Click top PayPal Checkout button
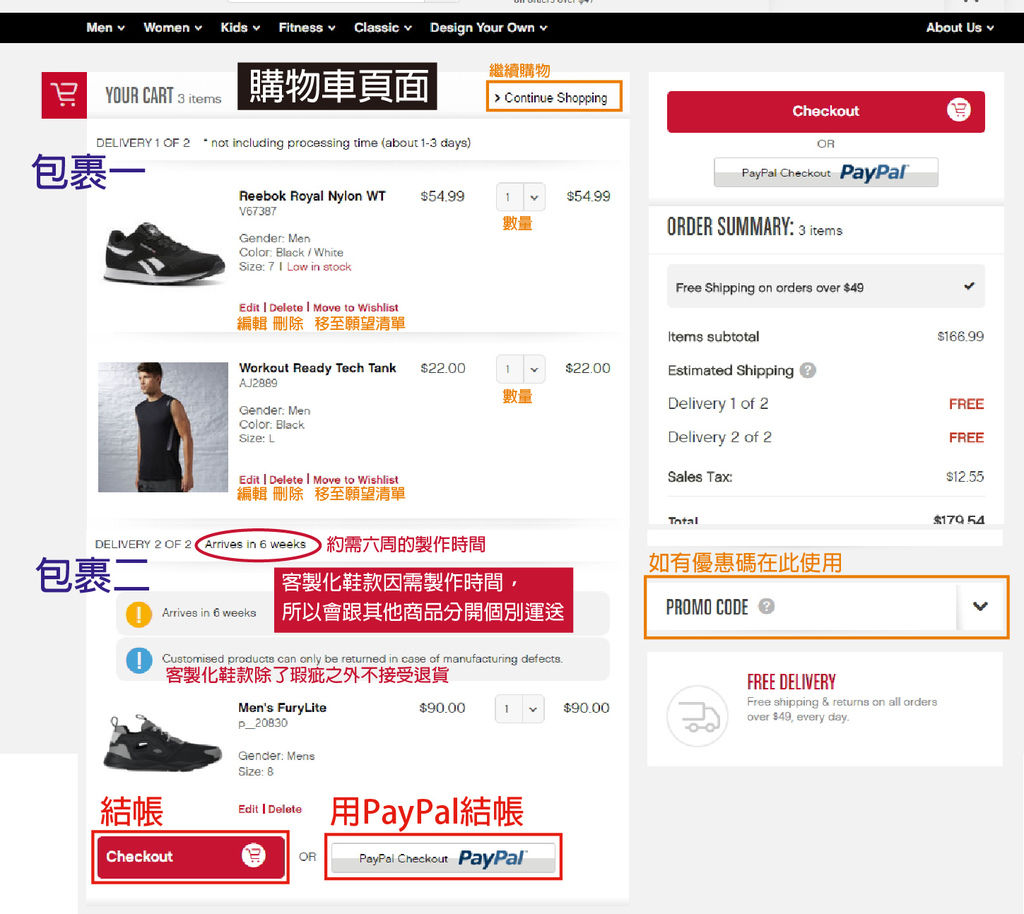The height and width of the screenshot is (914, 1024). coord(825,172)
